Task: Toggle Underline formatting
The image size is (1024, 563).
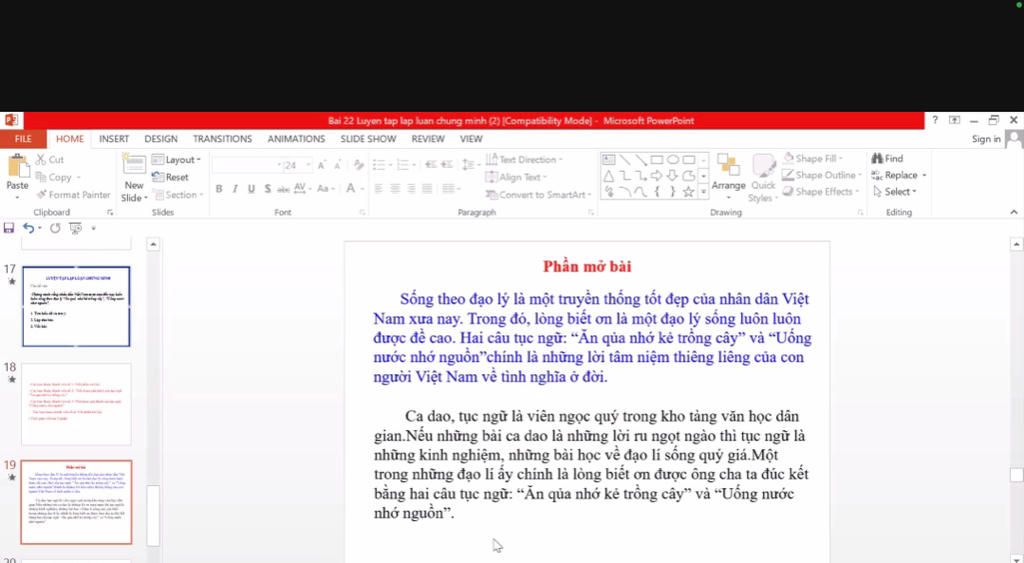Action: click(x=251, y=189)
